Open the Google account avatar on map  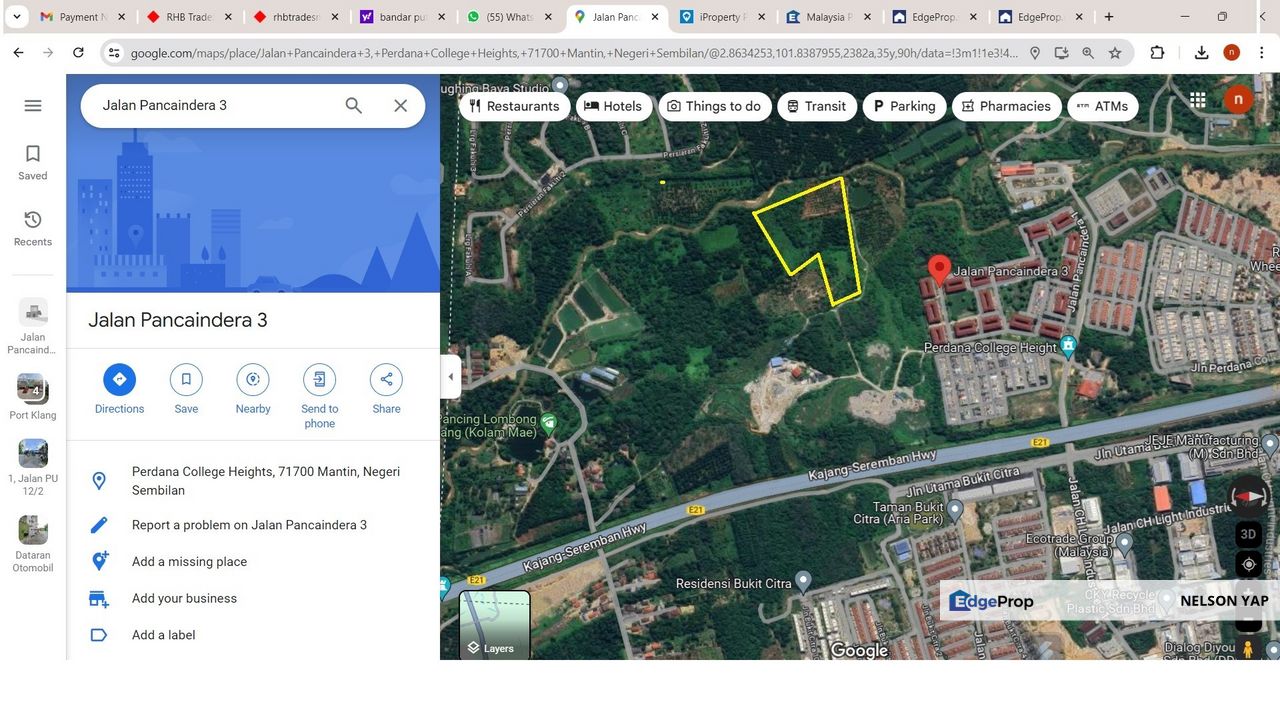click(1238, 99)
